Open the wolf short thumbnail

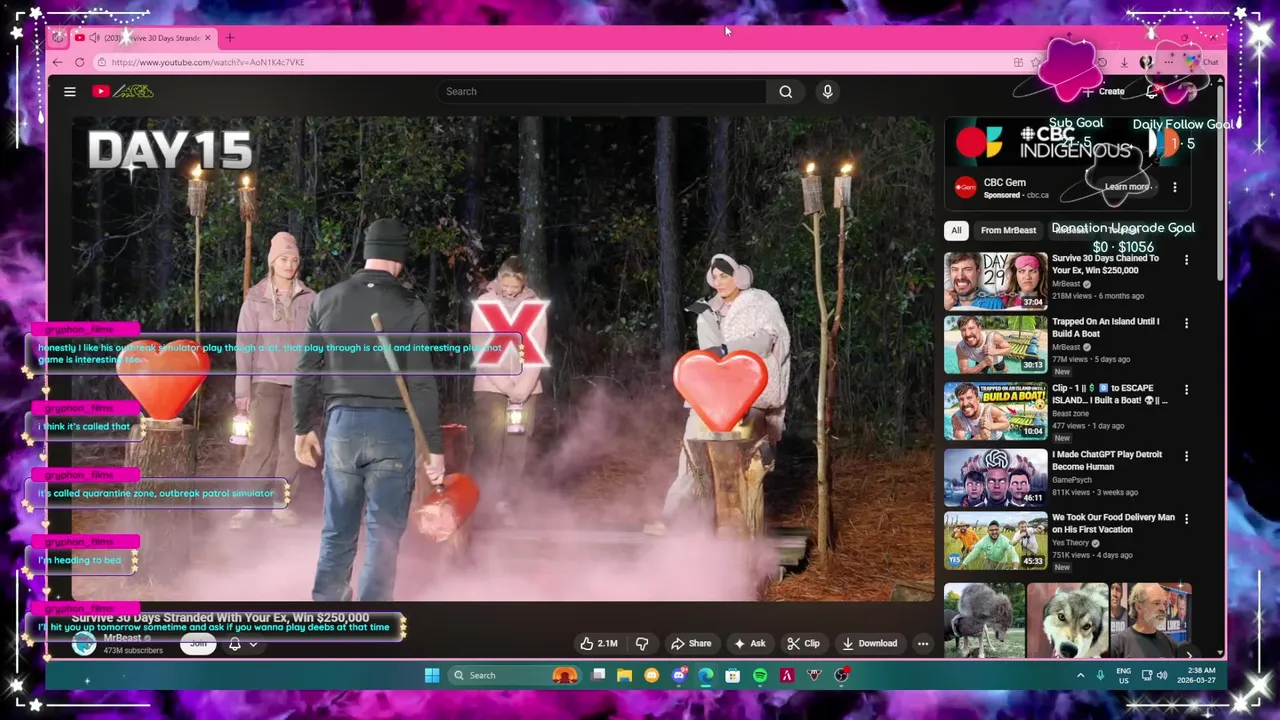[1068, 620]
